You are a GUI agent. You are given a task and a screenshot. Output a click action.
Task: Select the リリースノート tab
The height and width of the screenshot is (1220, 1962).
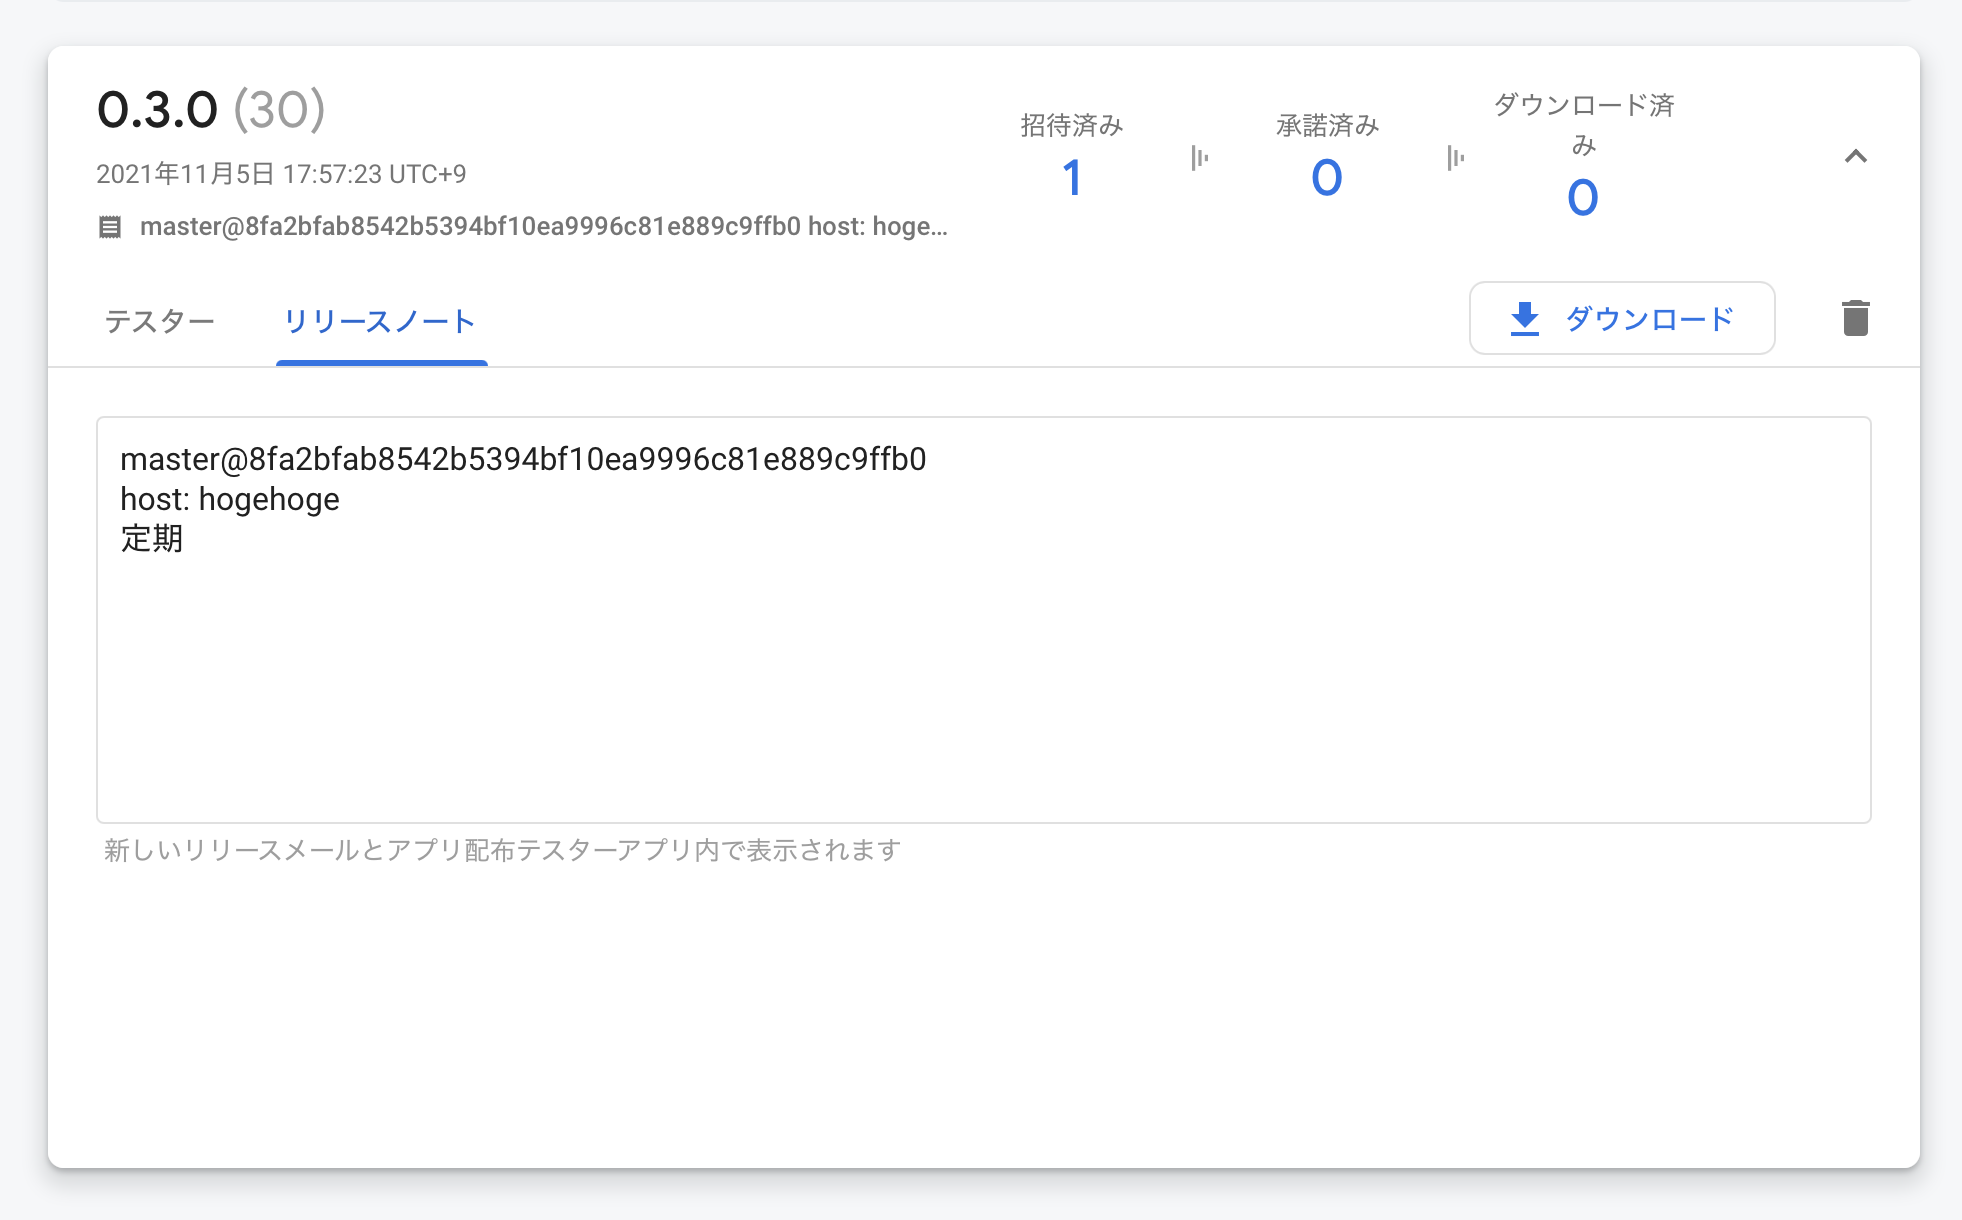click(380, 321)
